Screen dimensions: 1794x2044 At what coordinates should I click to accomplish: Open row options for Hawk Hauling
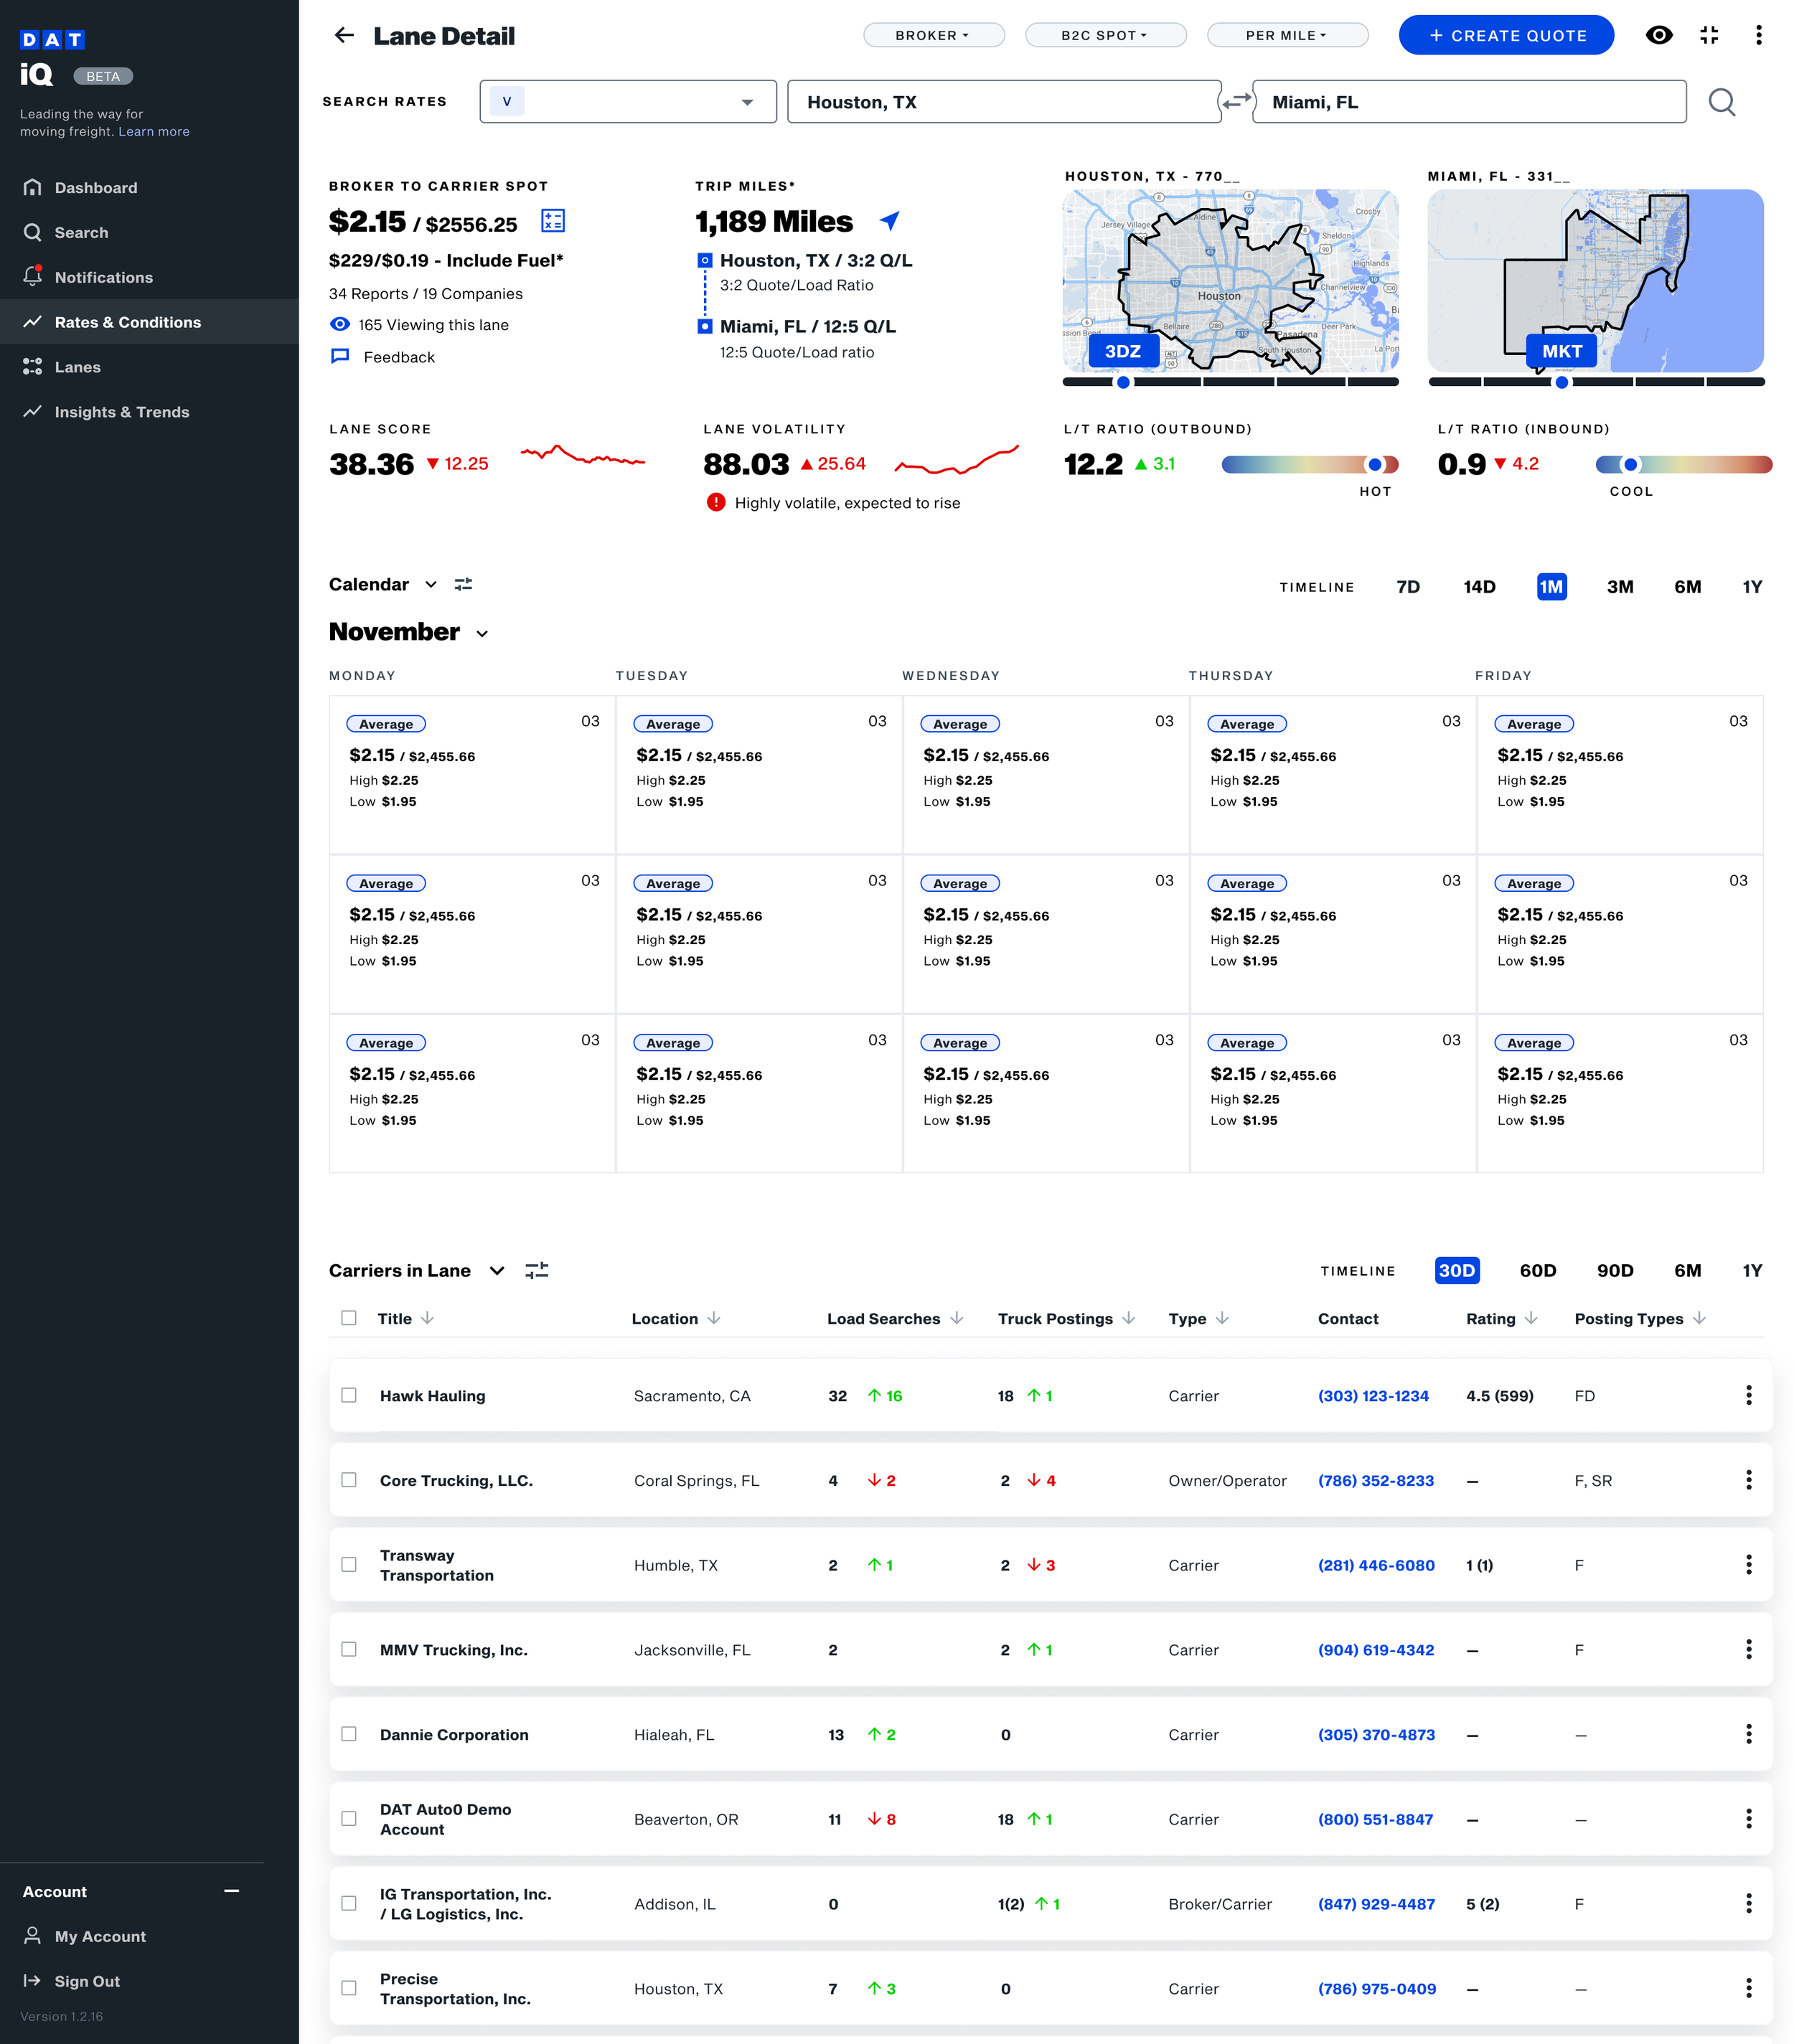click(1748, 1395)
